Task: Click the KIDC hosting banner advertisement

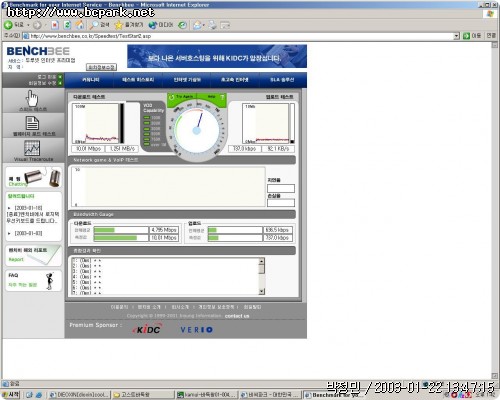Action: point(217,56)
